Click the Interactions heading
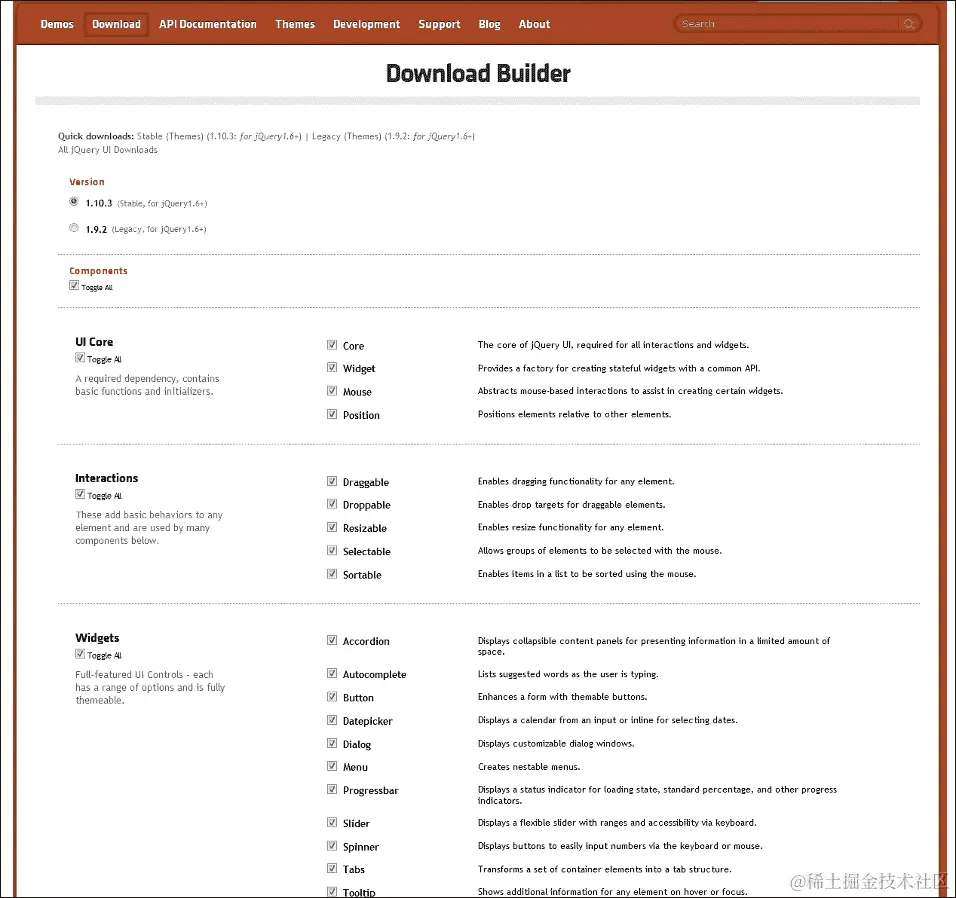Screen dimensions: 956x898 pos(107,478)
